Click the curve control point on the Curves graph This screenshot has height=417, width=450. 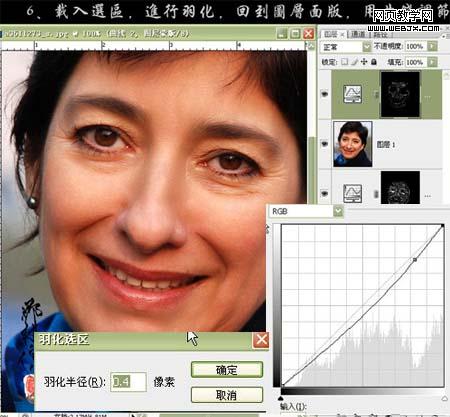(x=415, y=259)
